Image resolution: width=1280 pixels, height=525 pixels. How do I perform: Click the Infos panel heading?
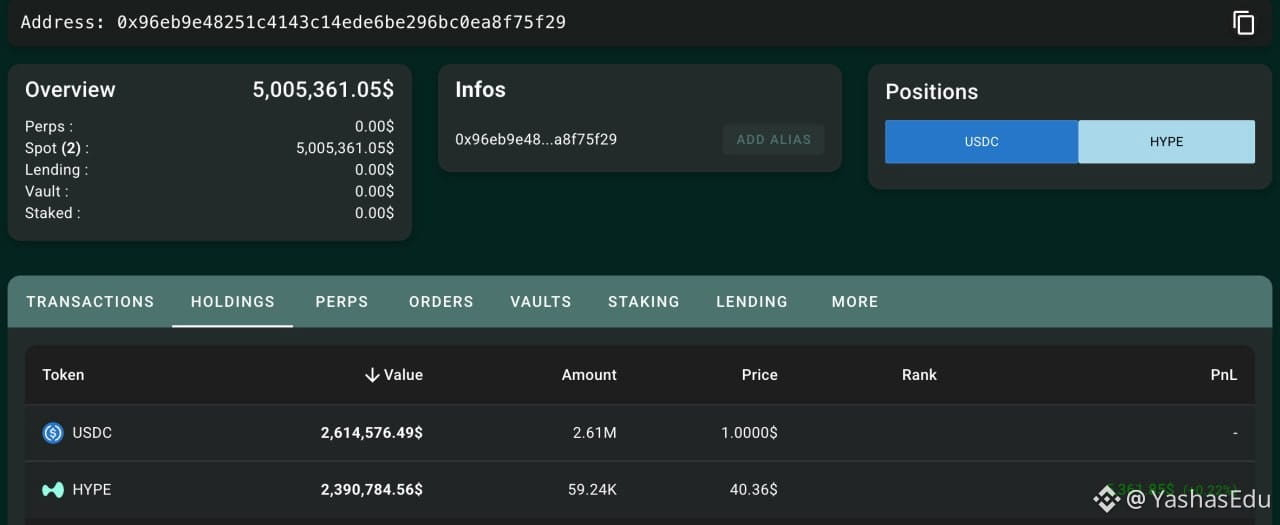coord(480,90)
